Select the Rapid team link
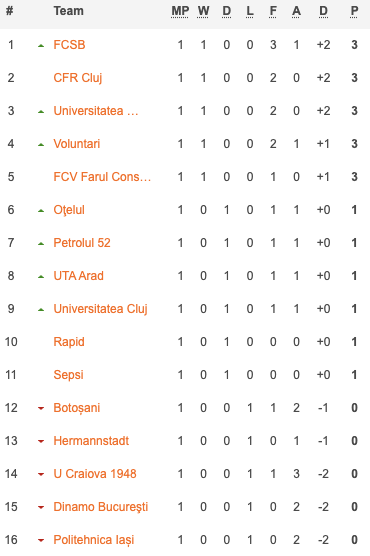The width and height of the screenshot is (370, 556). [x=69, y=342]
